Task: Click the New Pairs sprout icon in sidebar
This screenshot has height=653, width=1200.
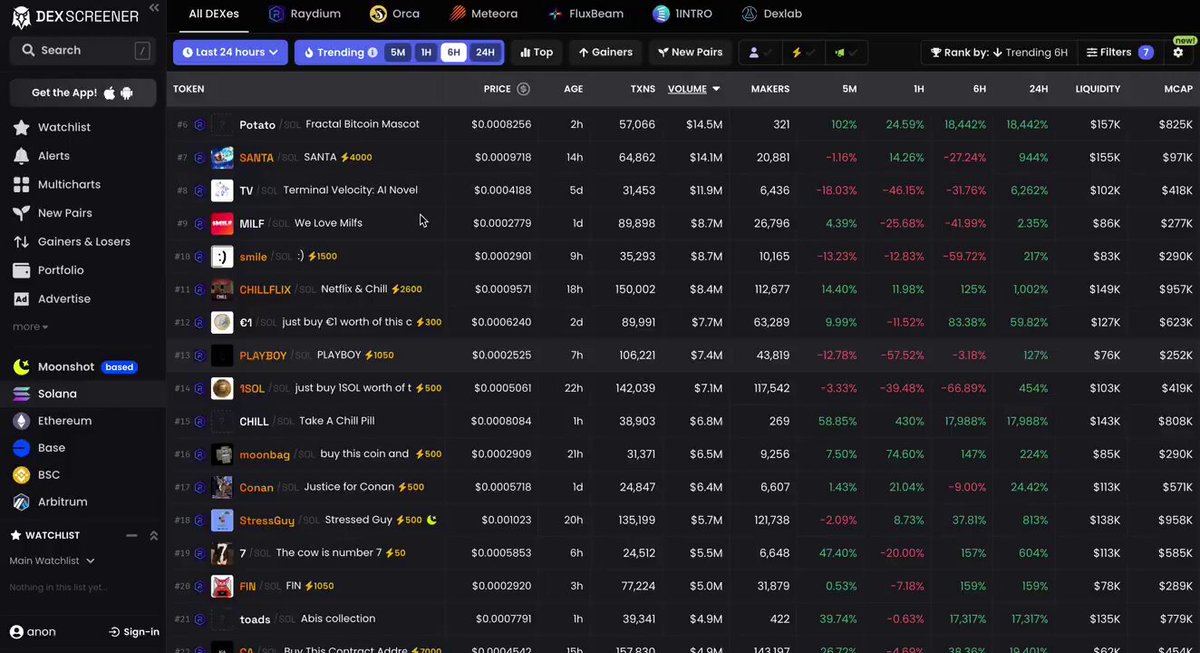Action: pos(21,213)
